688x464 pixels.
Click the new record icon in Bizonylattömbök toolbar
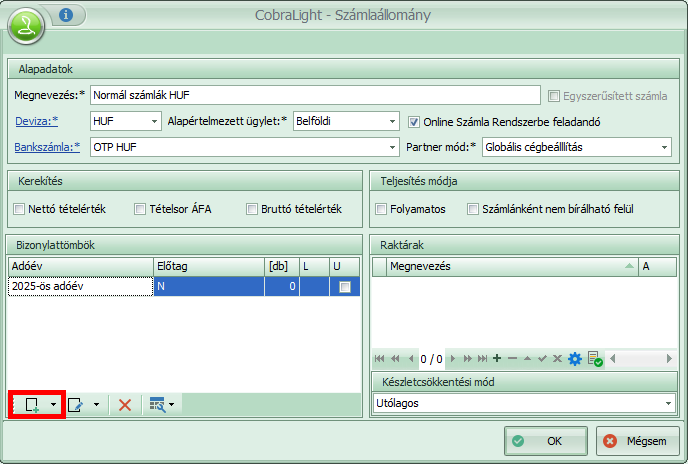(x=32, y=405)
